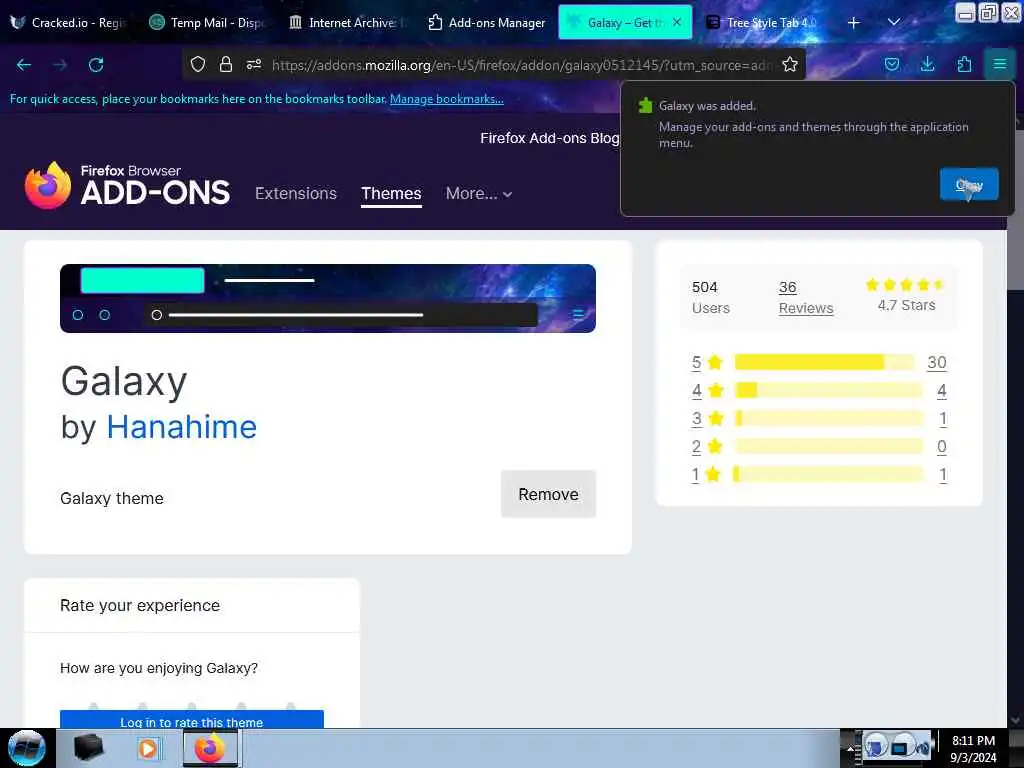Viewport: 1024px width, 768px height.
Task: Filter reviews by 5 stars row
Action: tap(819, 362)
